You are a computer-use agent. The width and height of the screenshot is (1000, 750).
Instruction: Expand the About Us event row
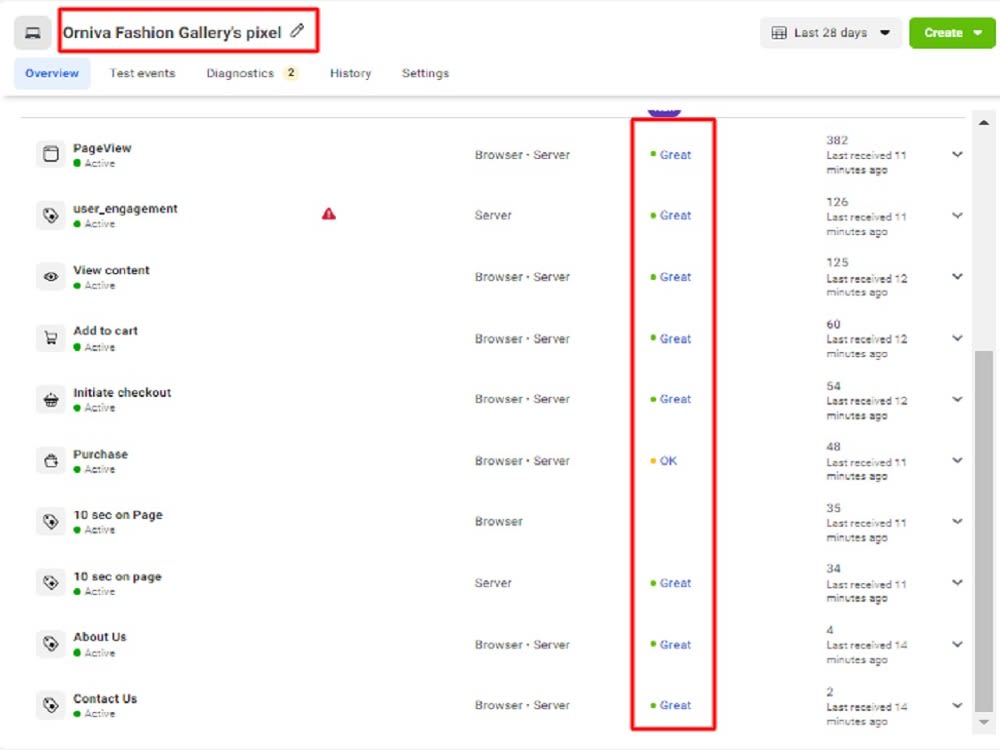pyautogui.click(x=957, y=644)
